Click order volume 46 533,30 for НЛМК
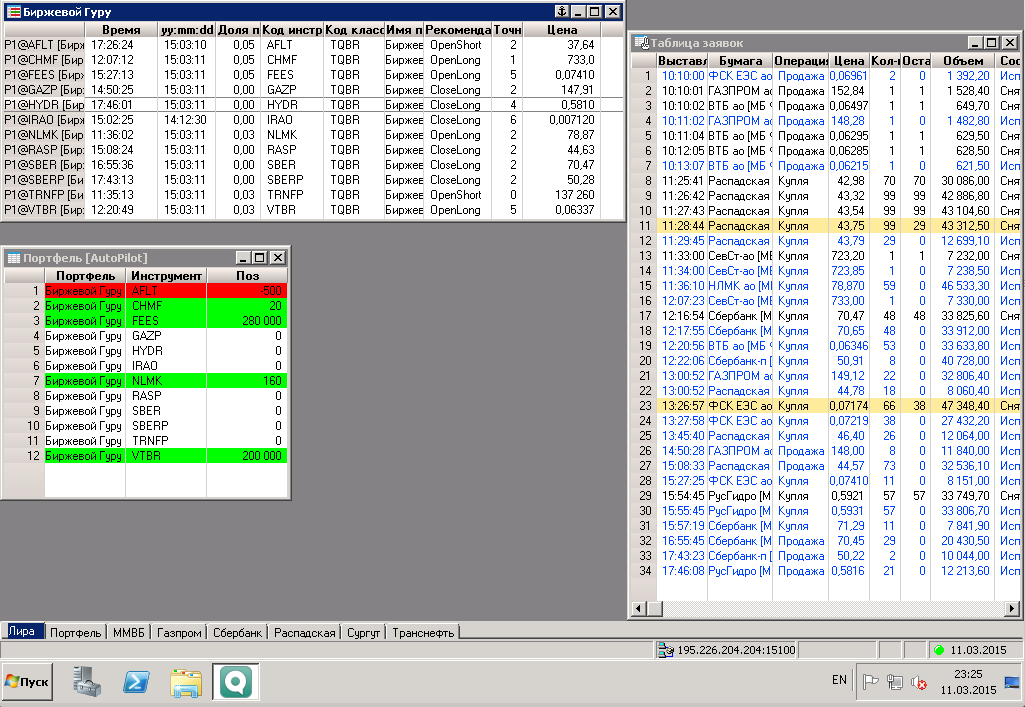The width and height of the screenshot is (1025, 707). pos(965,286)
